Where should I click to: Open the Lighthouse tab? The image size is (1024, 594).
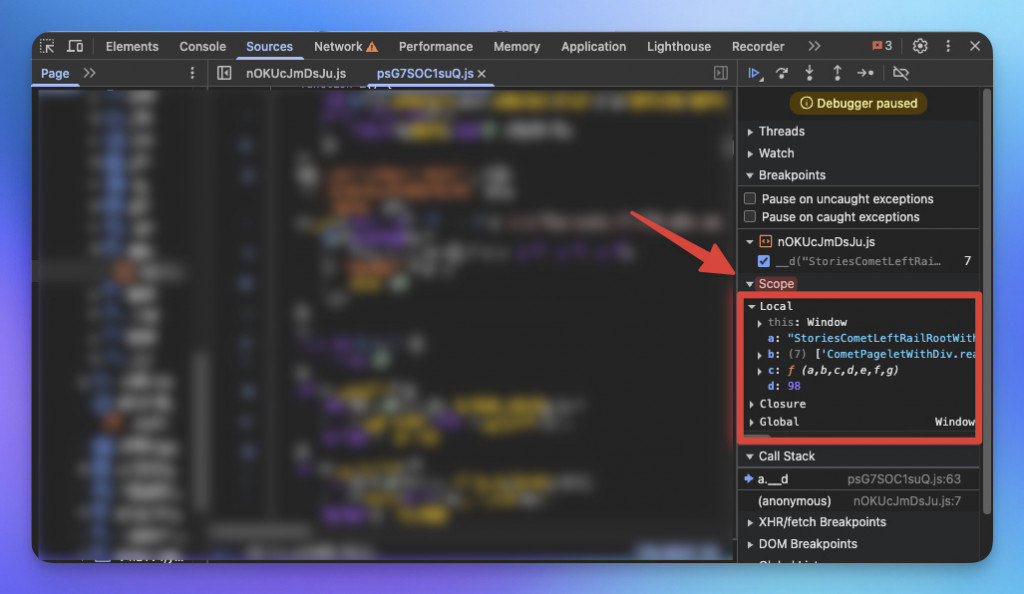coord(679,46)
